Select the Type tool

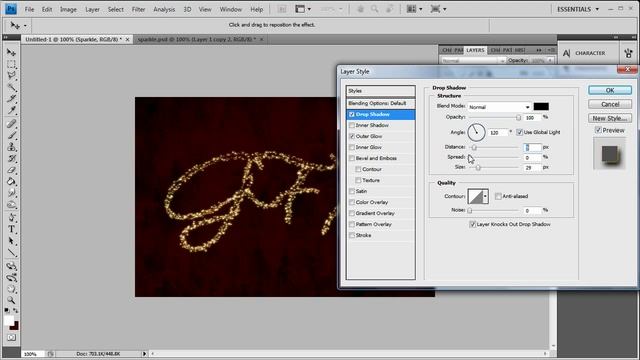pyautogui.click(x=11, y=229)
